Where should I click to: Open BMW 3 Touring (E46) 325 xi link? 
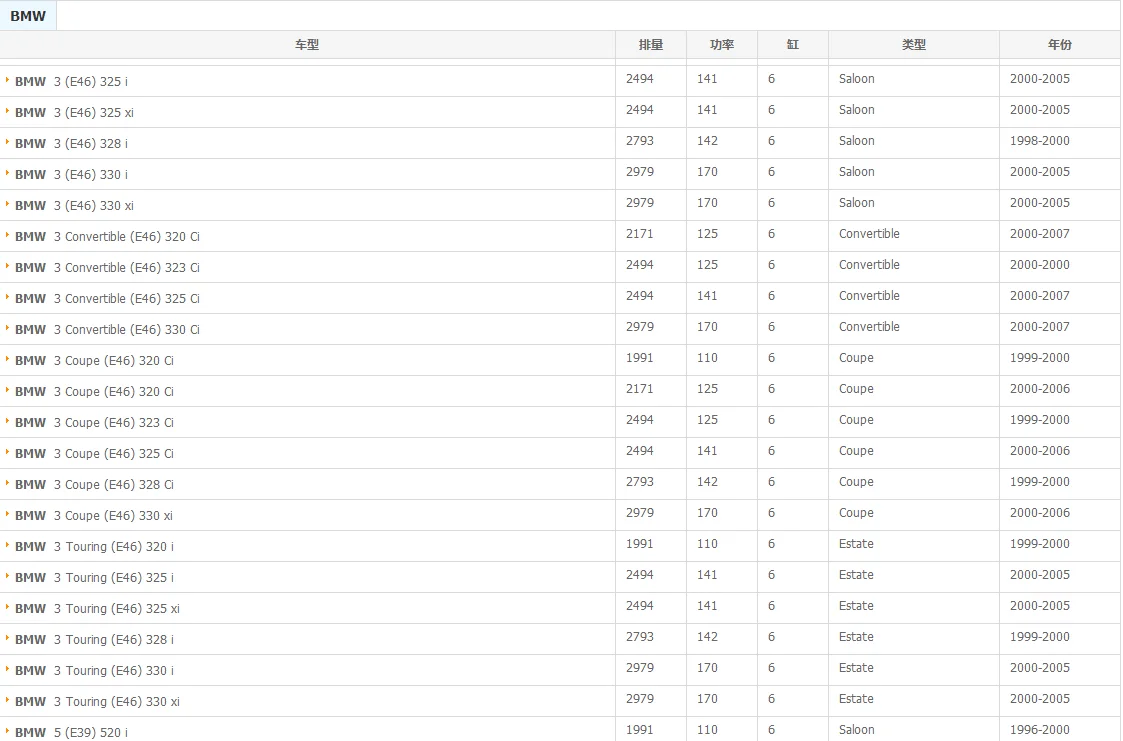pos(97,609)
